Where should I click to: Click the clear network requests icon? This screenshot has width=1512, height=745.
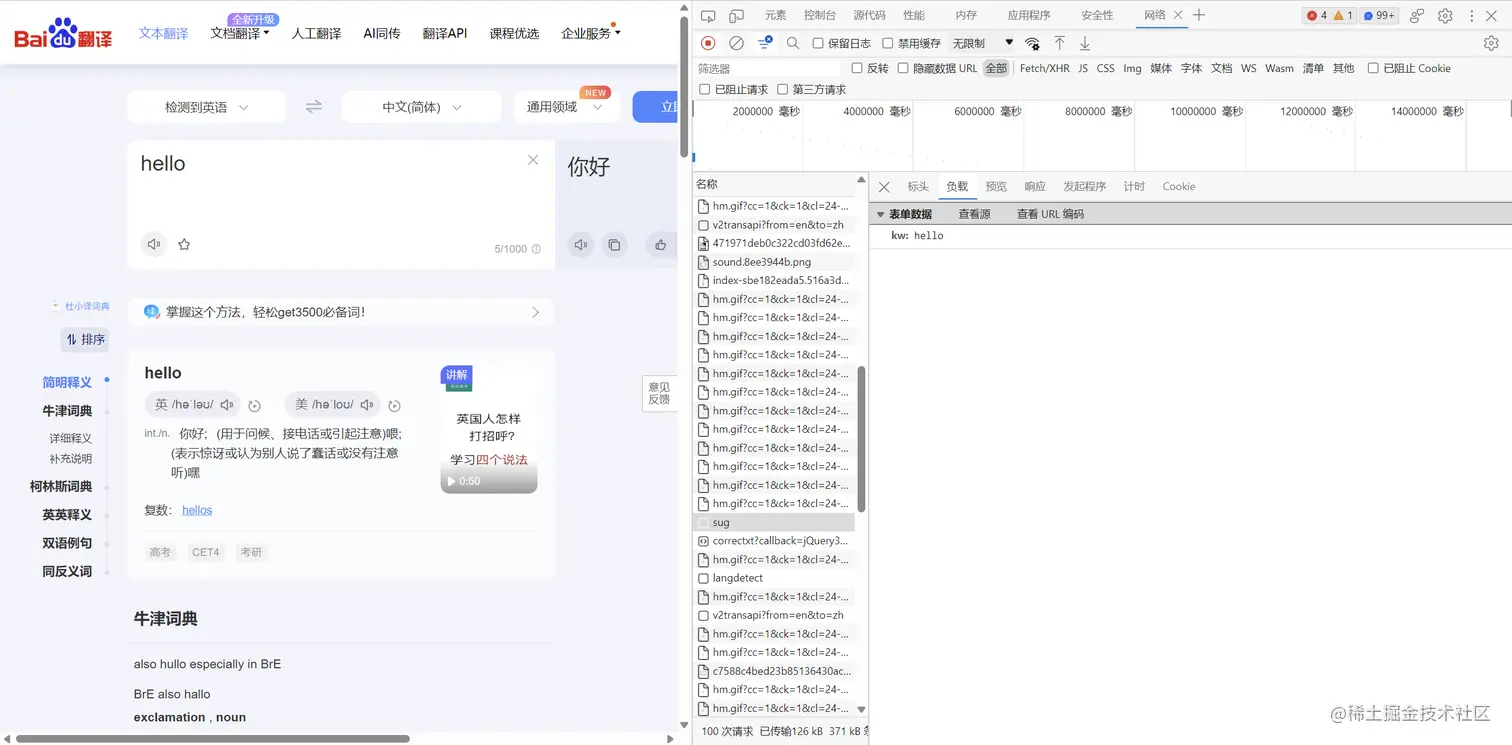[x=736, y=43]
